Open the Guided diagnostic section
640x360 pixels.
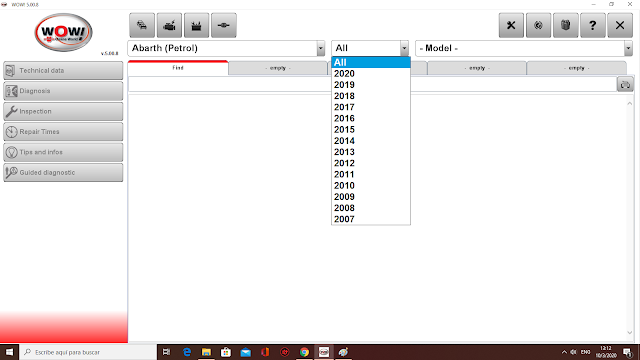pyautogui.click(x=63, y=173)
